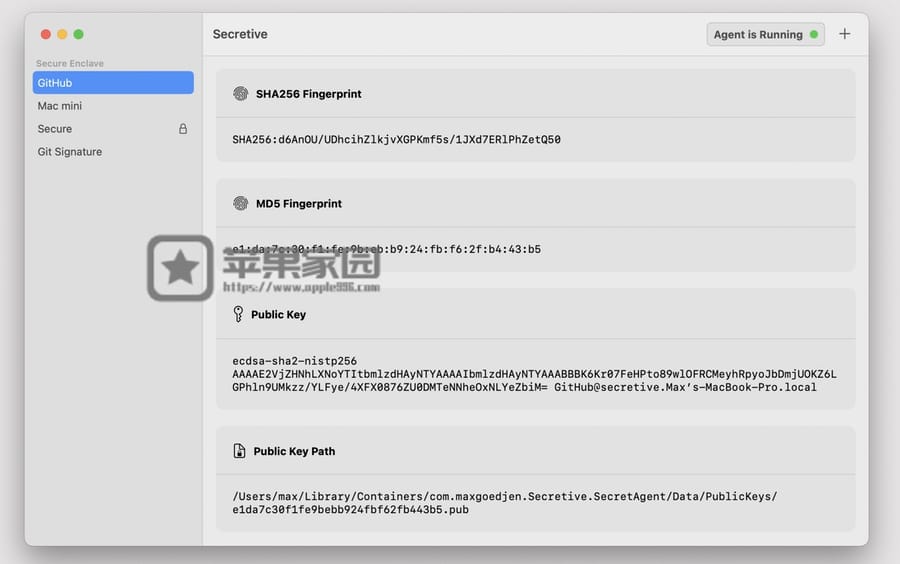
Task: Click the SHA256 Fingerprint heading
Action: click(309, 94)
